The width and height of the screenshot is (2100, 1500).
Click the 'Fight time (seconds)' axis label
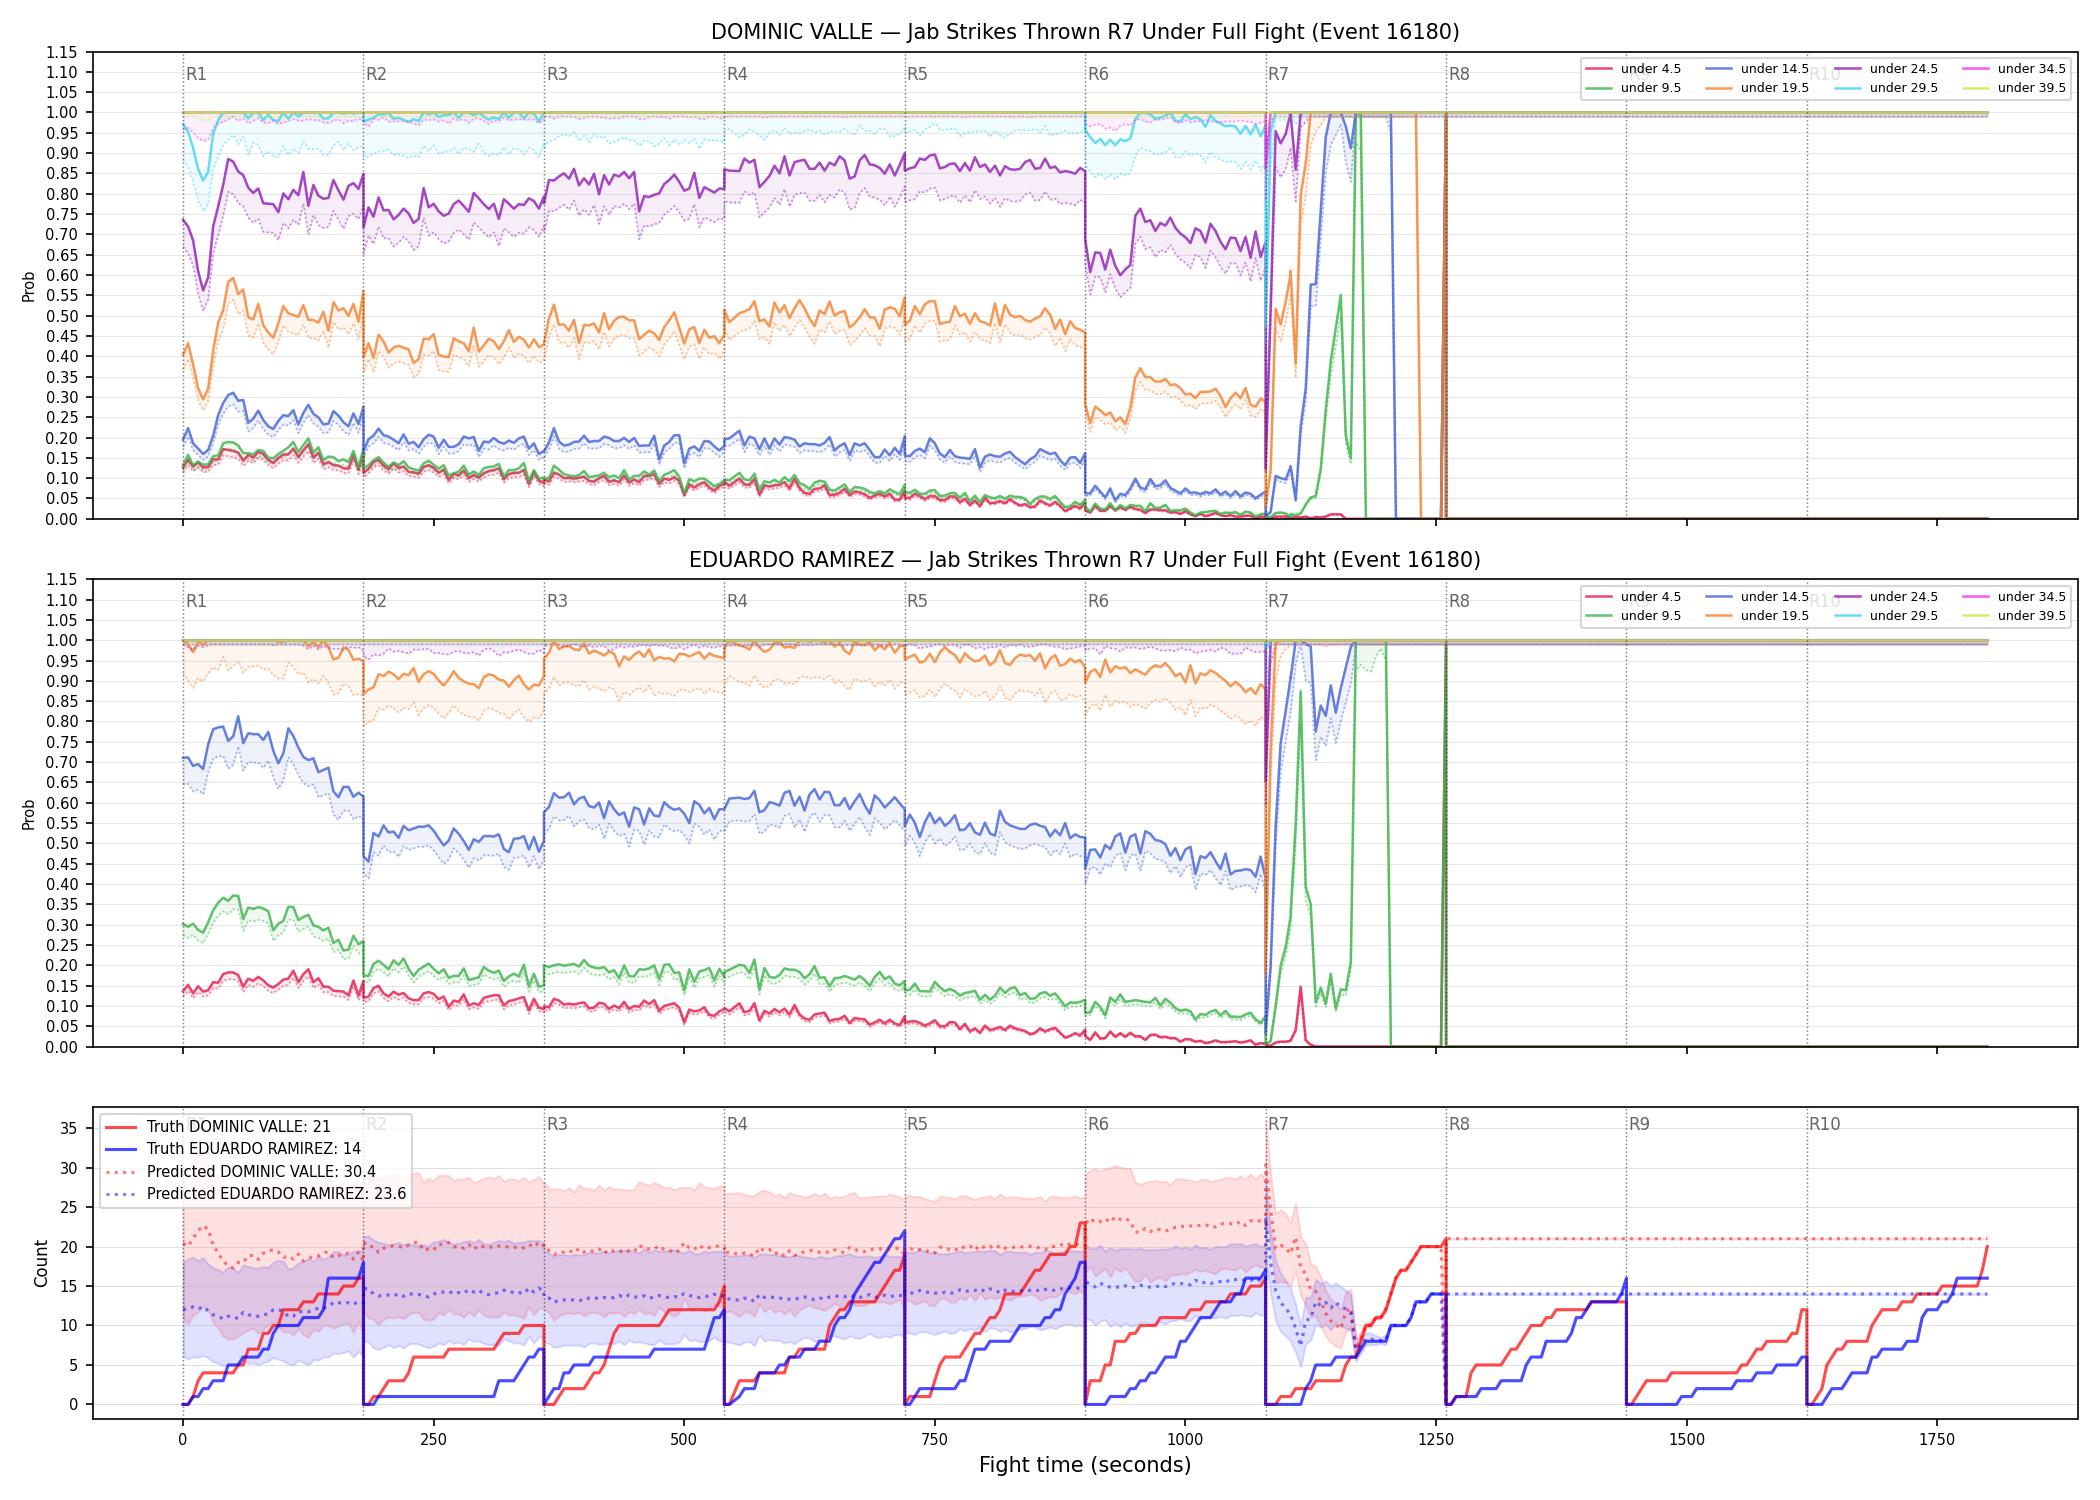(x=1085, y=1465)
